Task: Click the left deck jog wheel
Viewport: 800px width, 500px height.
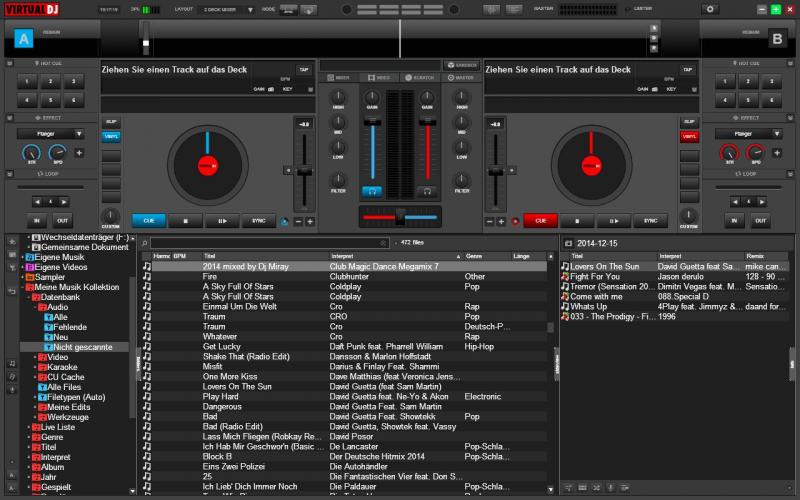Action: pos(207,164)
